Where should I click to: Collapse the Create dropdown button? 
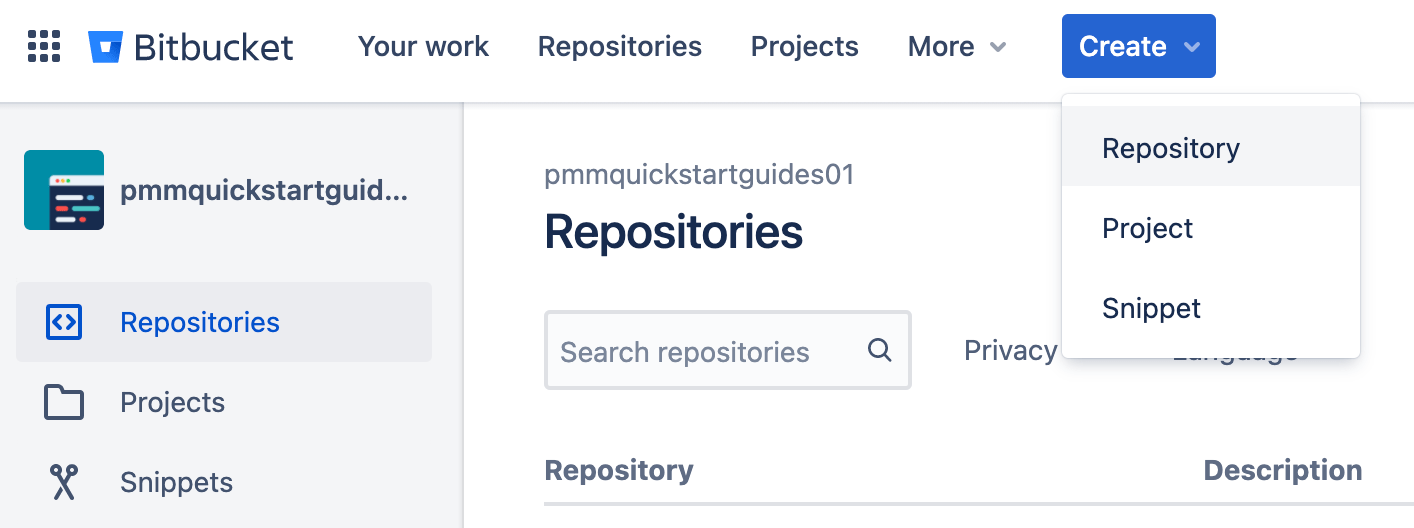pyautogui.click(x=1138, y=46)
